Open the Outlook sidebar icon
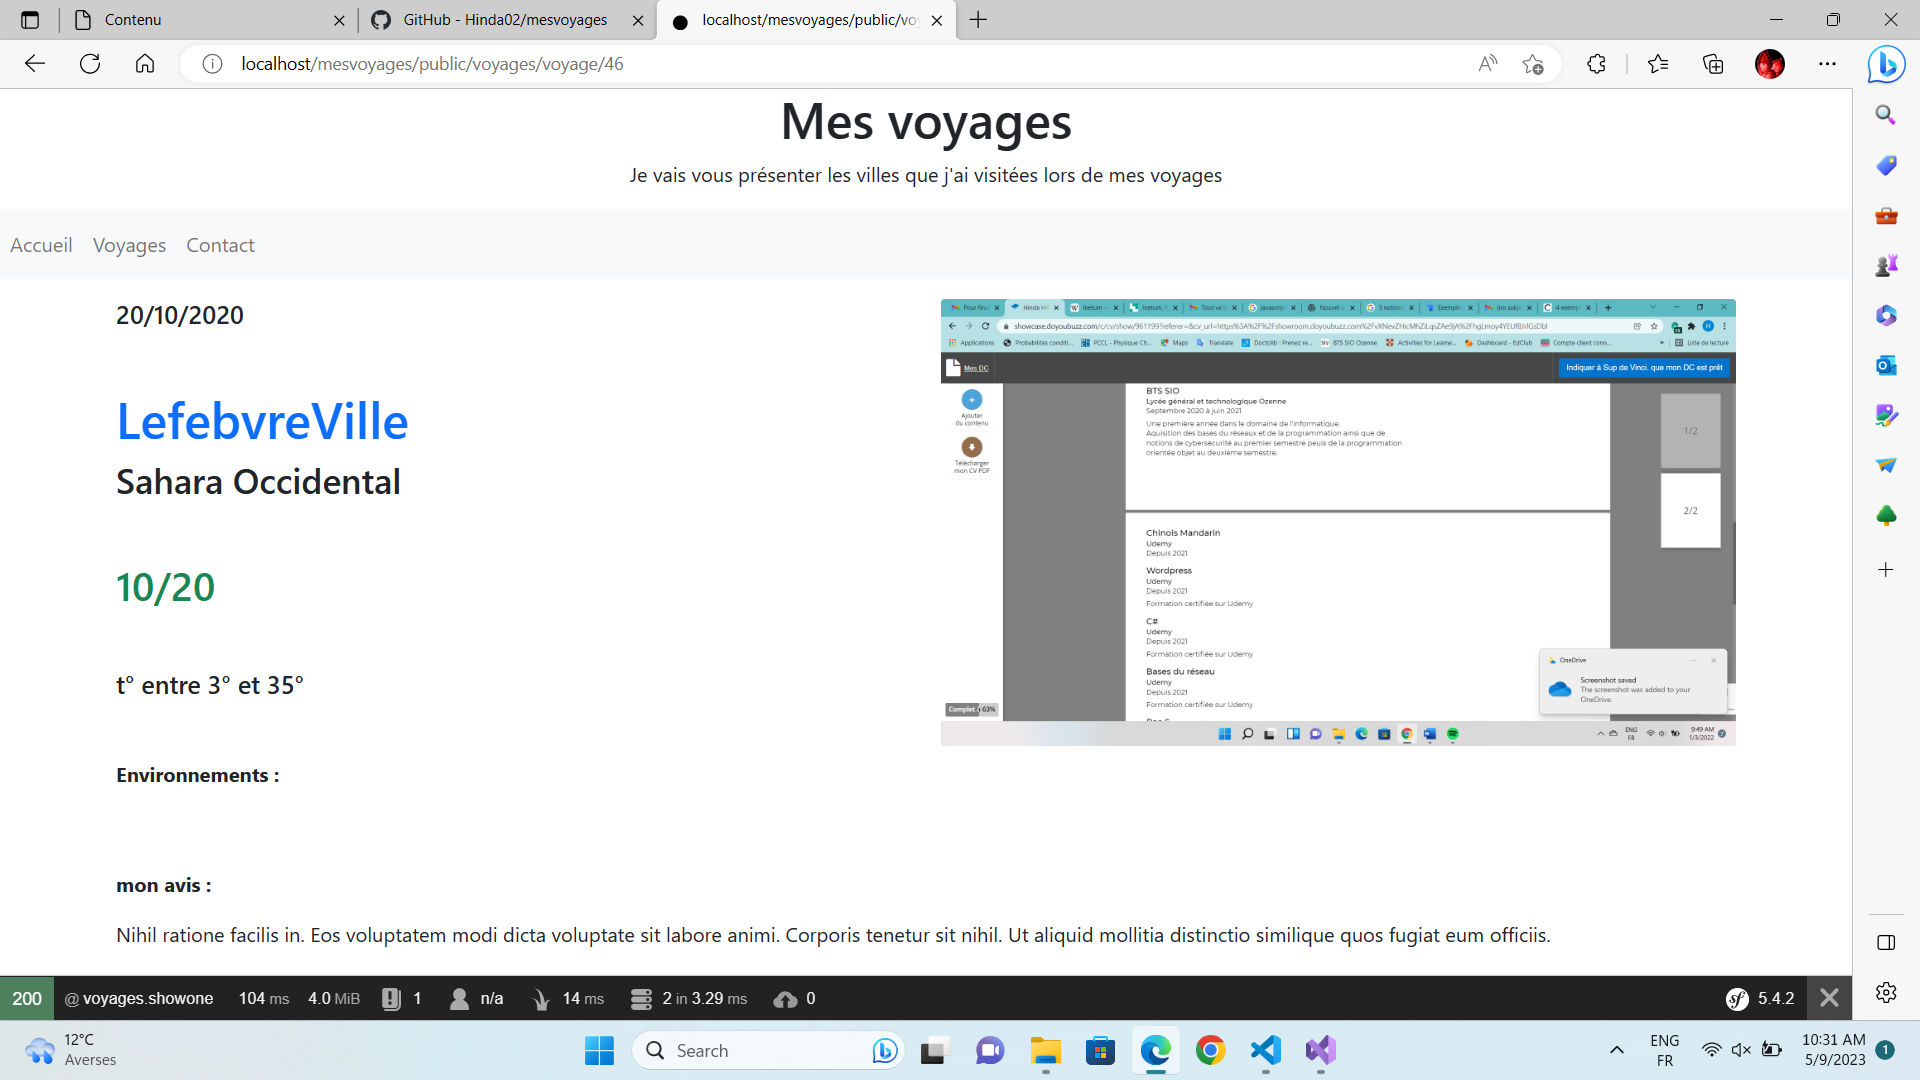The image size is (1920, 1080). 1886,365
